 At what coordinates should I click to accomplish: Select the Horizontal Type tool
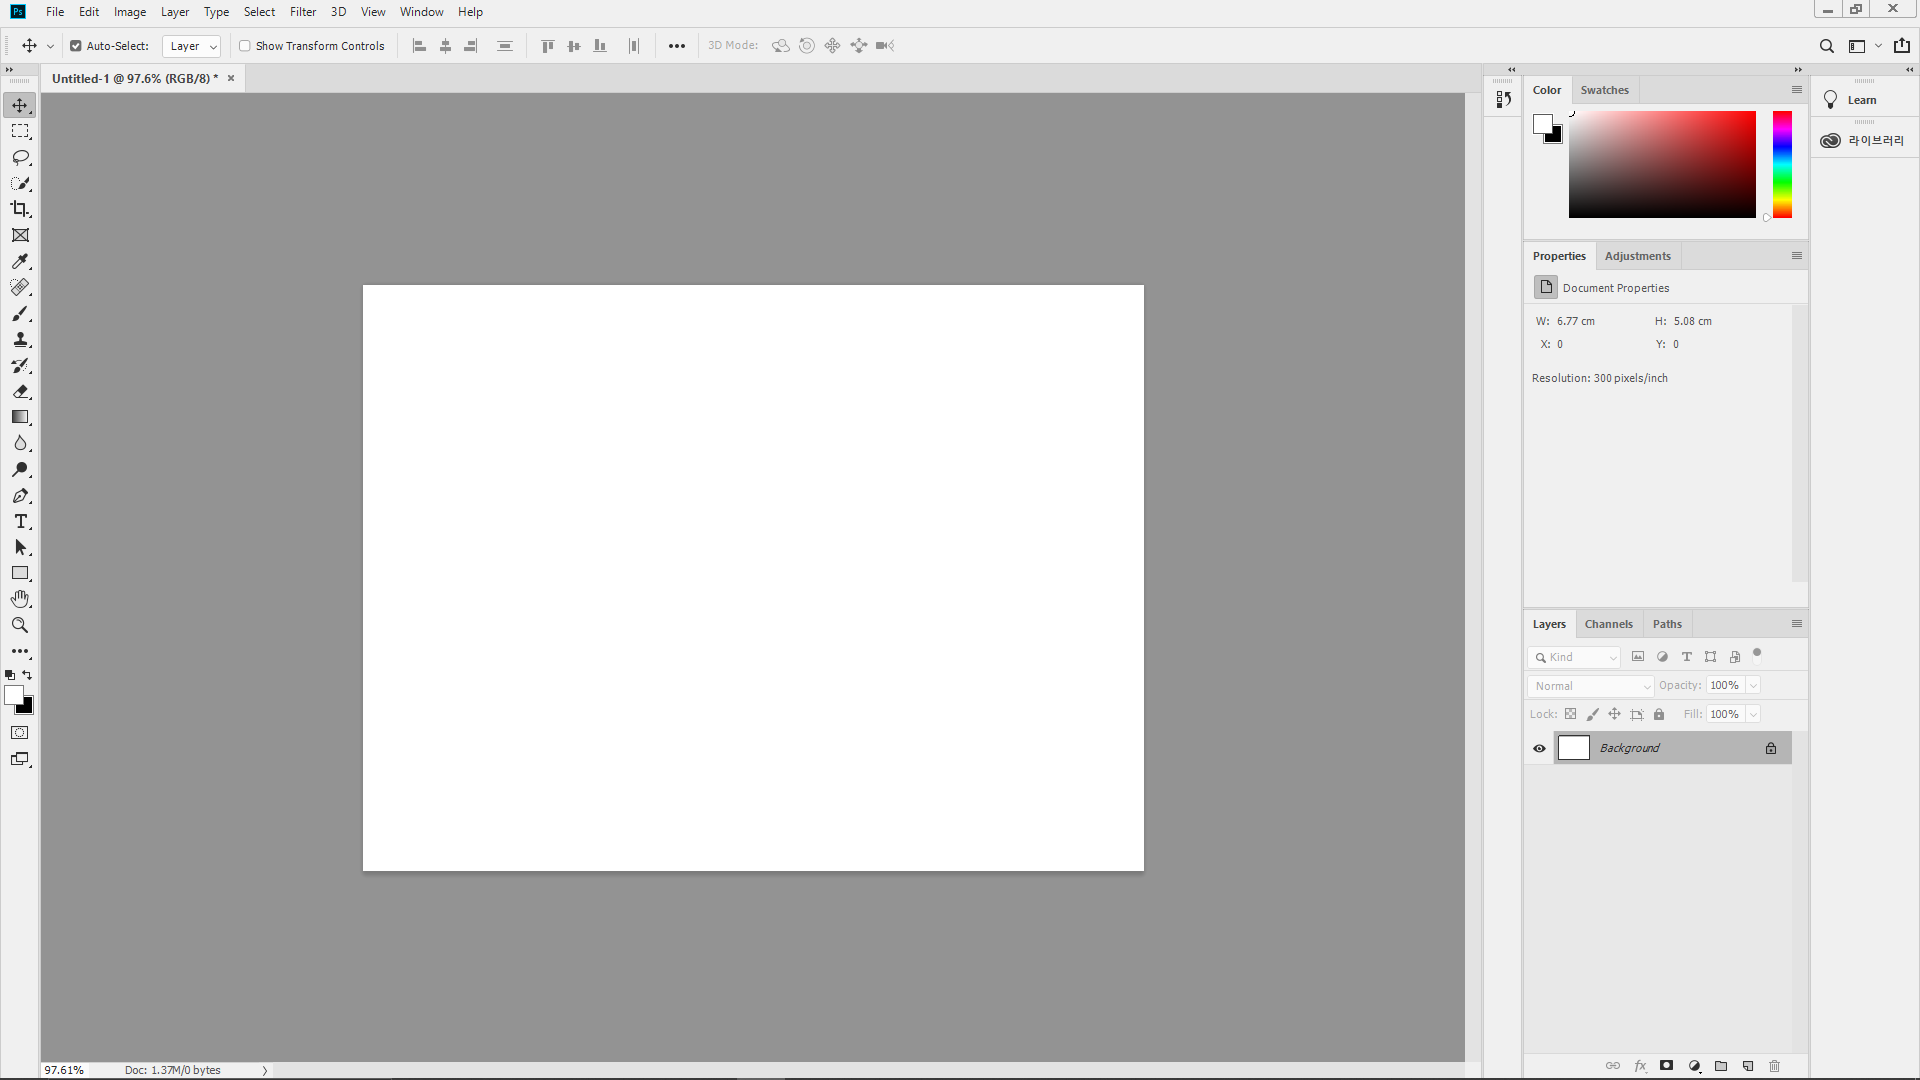(x=20, y=522)
